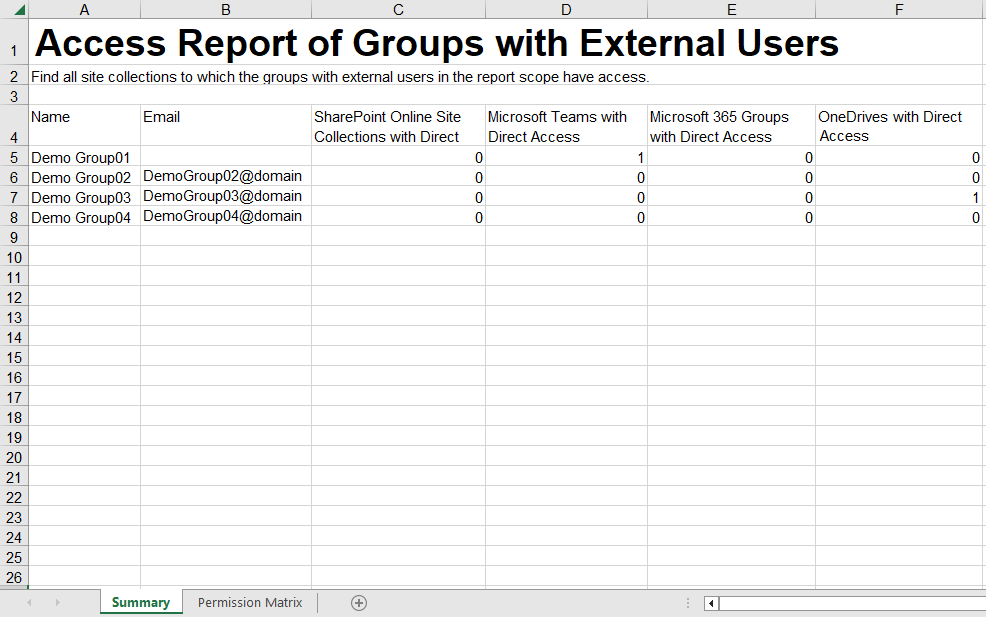Select the Email column header cell
Viewport: 986px width, 617px height.
click(225, 126)
